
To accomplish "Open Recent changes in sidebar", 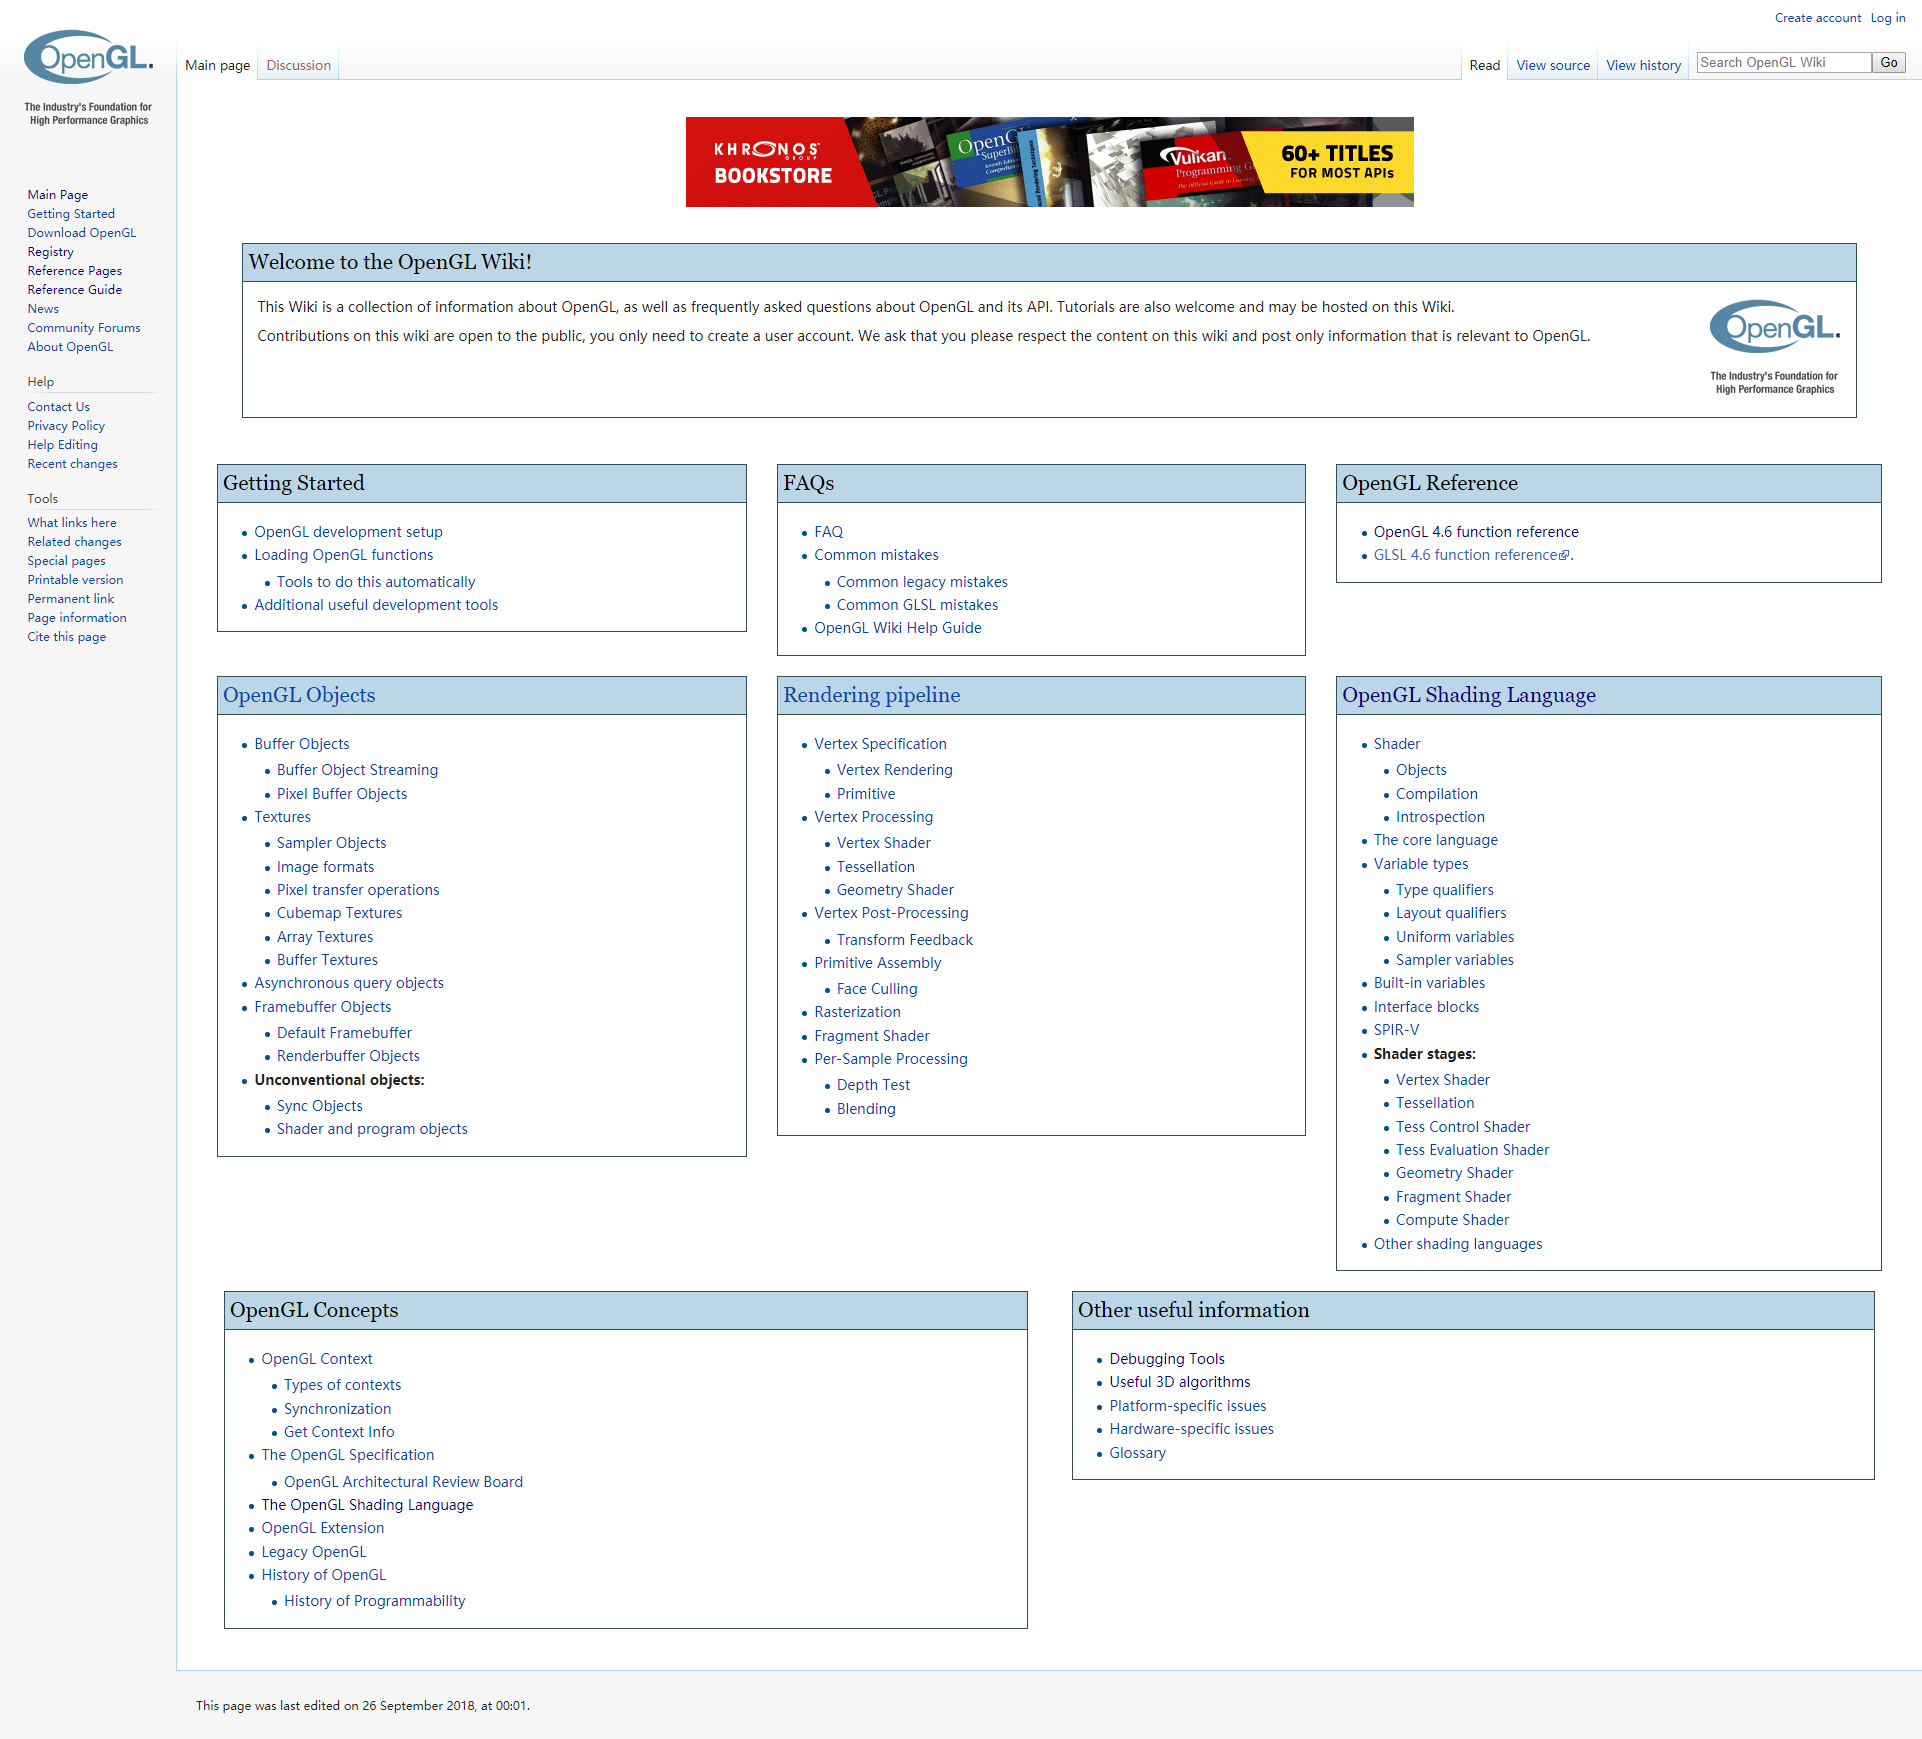I will 72,464.
